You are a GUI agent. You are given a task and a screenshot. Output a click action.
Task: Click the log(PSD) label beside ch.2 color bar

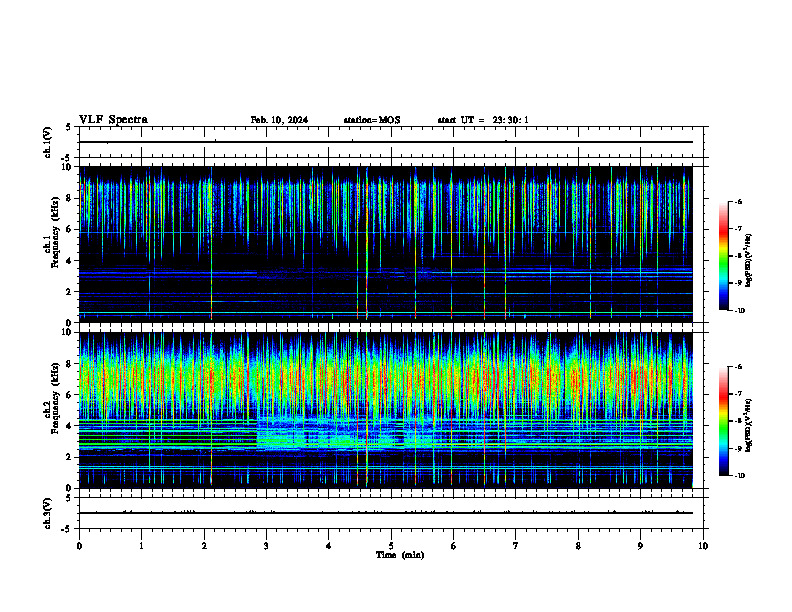point(749,425)
